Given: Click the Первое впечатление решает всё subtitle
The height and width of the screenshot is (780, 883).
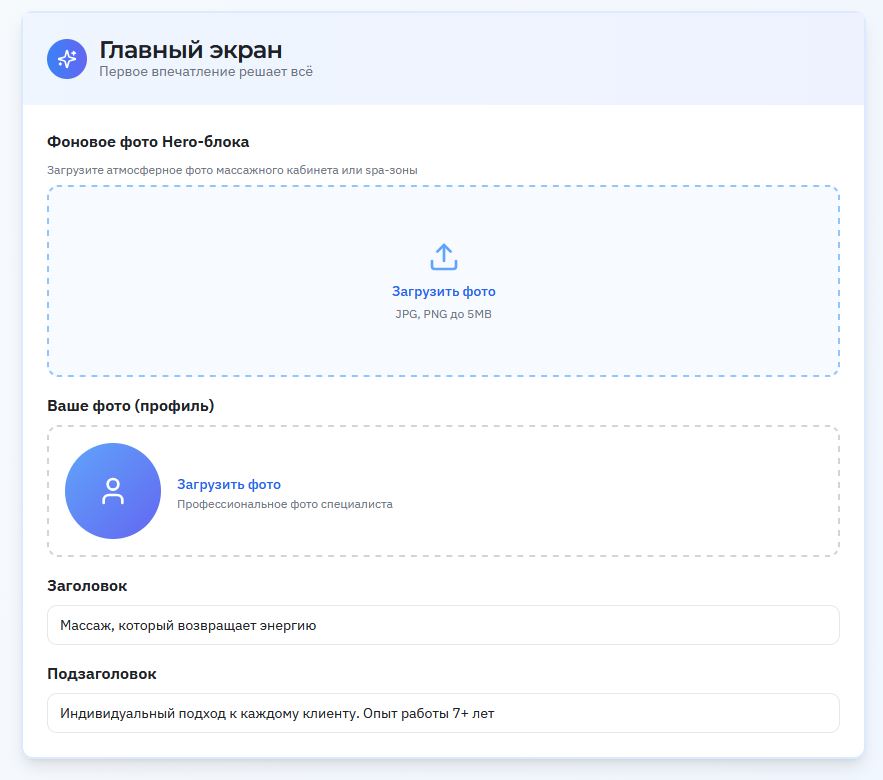Looking at the screenshot, I should [205, 72].
